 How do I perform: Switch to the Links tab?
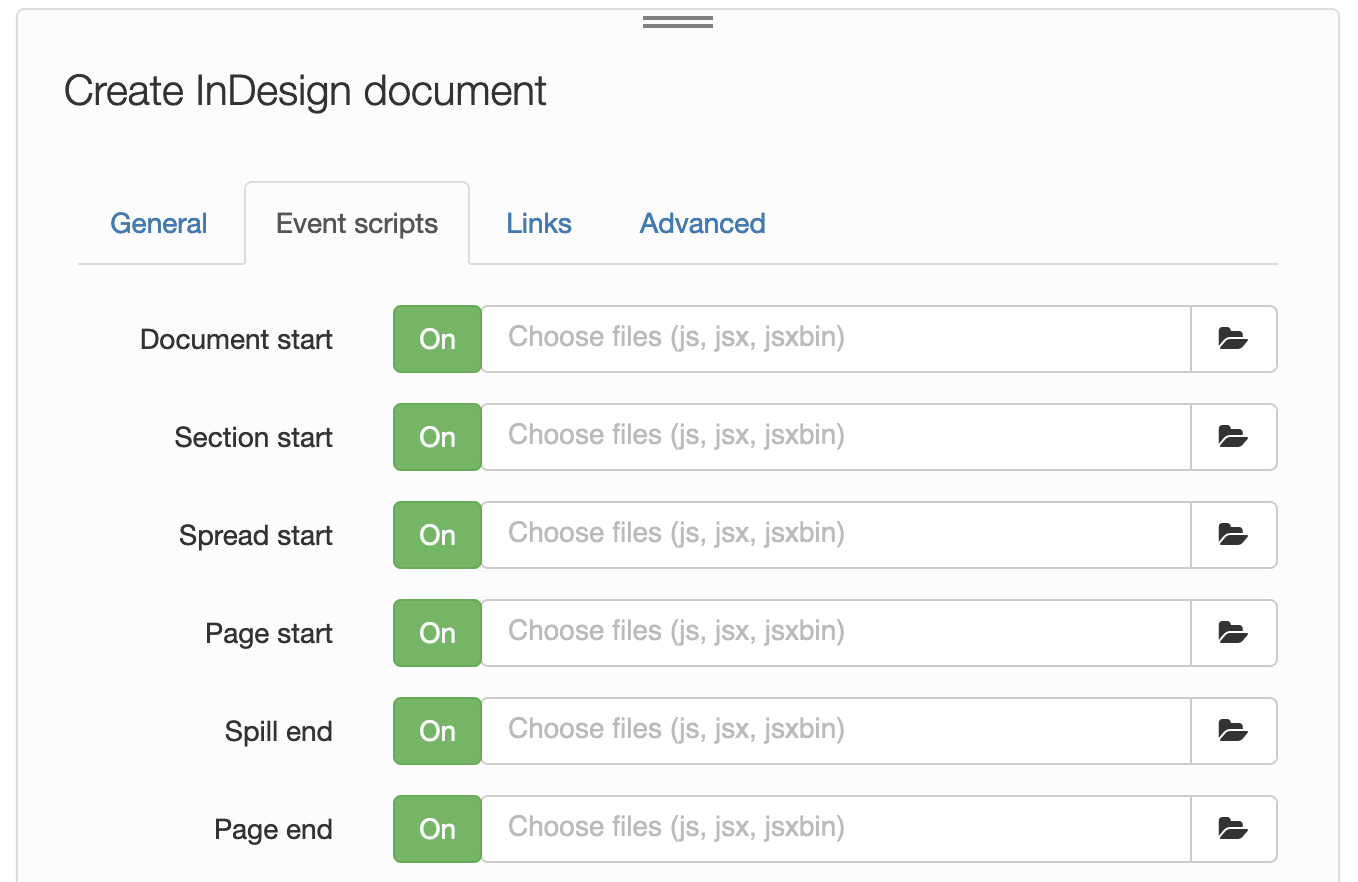pos(539,223)
